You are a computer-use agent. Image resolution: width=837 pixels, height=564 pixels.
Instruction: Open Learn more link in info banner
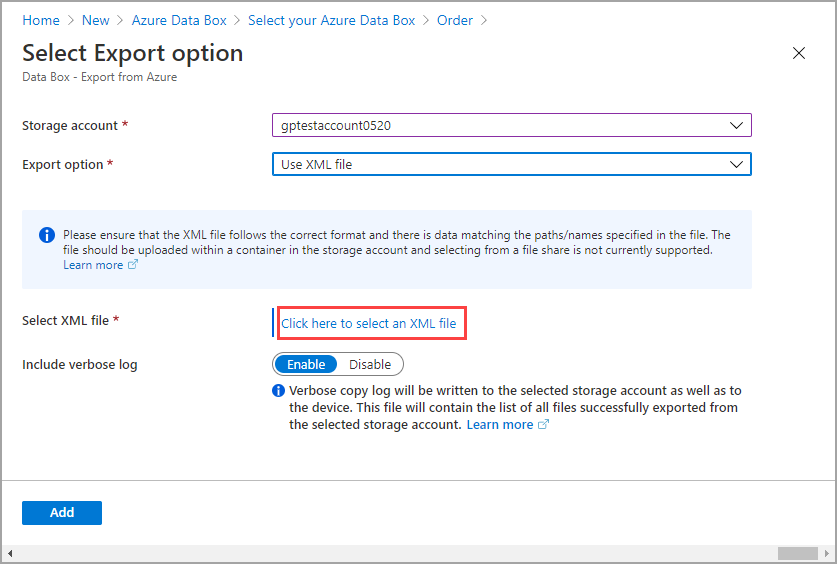tap(93, 265)
